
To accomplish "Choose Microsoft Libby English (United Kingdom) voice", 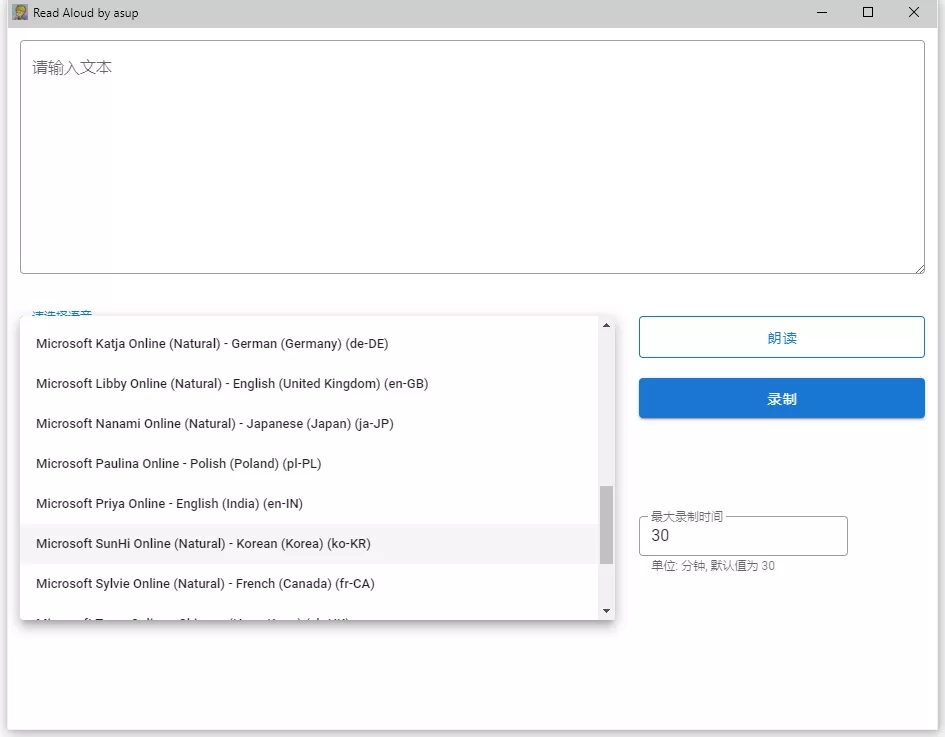I will [x=309, y=384].
